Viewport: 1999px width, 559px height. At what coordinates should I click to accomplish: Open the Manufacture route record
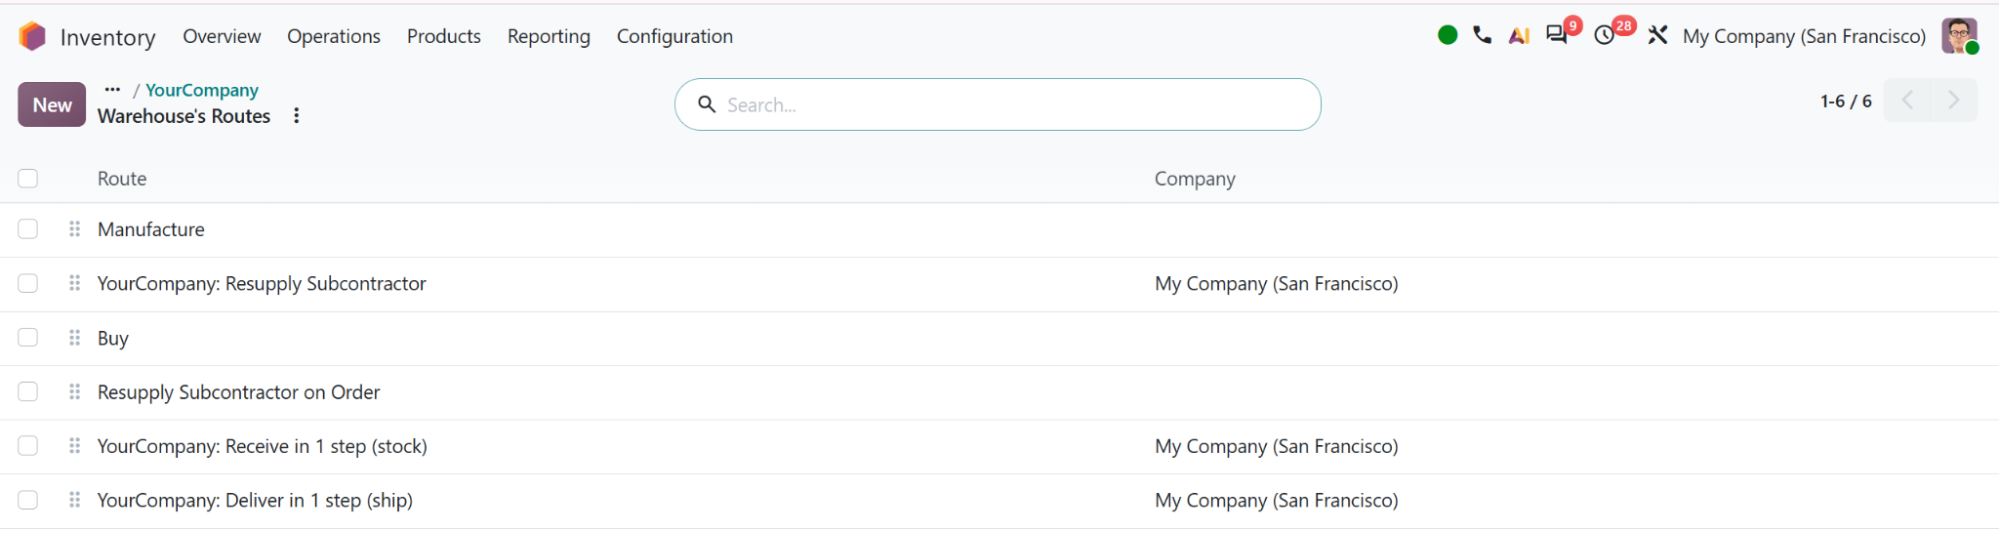(151, 229)
